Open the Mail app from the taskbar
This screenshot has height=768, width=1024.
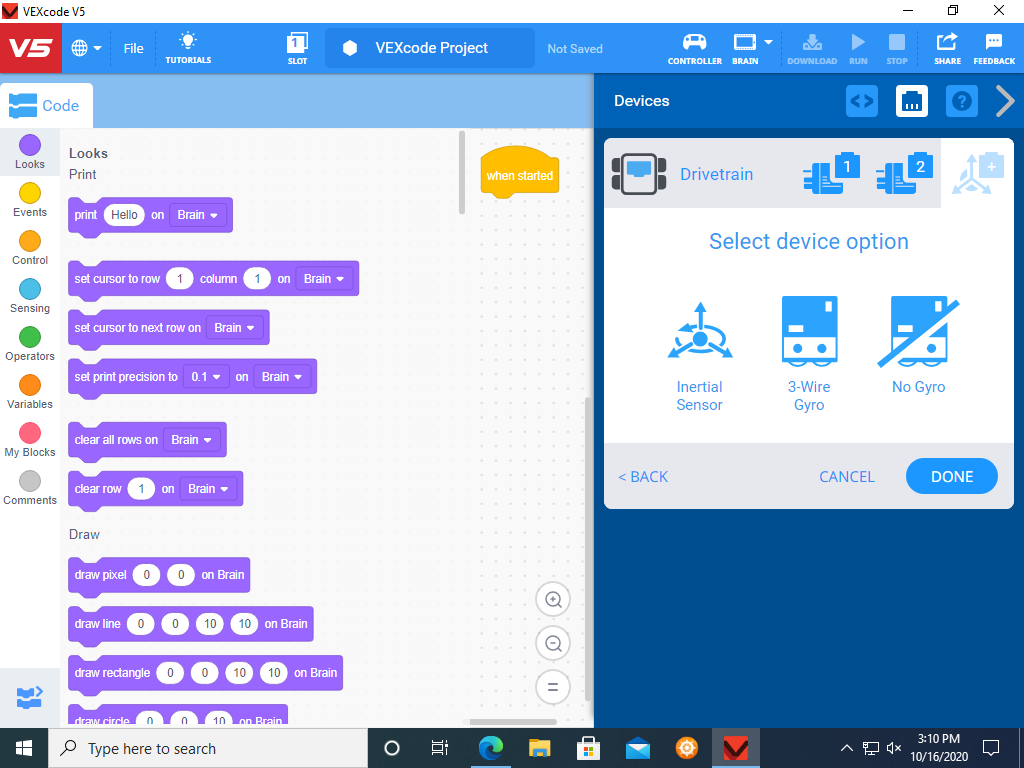(x=637, y=748)
